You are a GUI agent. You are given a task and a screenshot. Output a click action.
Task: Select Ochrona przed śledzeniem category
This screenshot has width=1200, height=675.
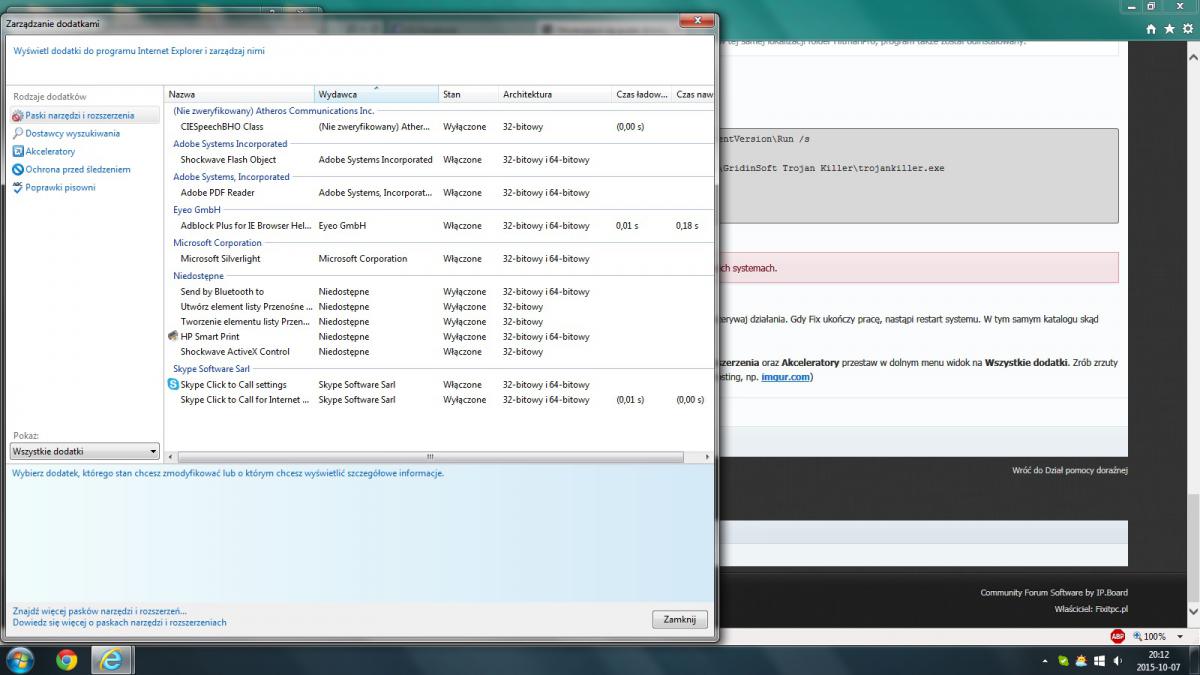click(78, 169)
